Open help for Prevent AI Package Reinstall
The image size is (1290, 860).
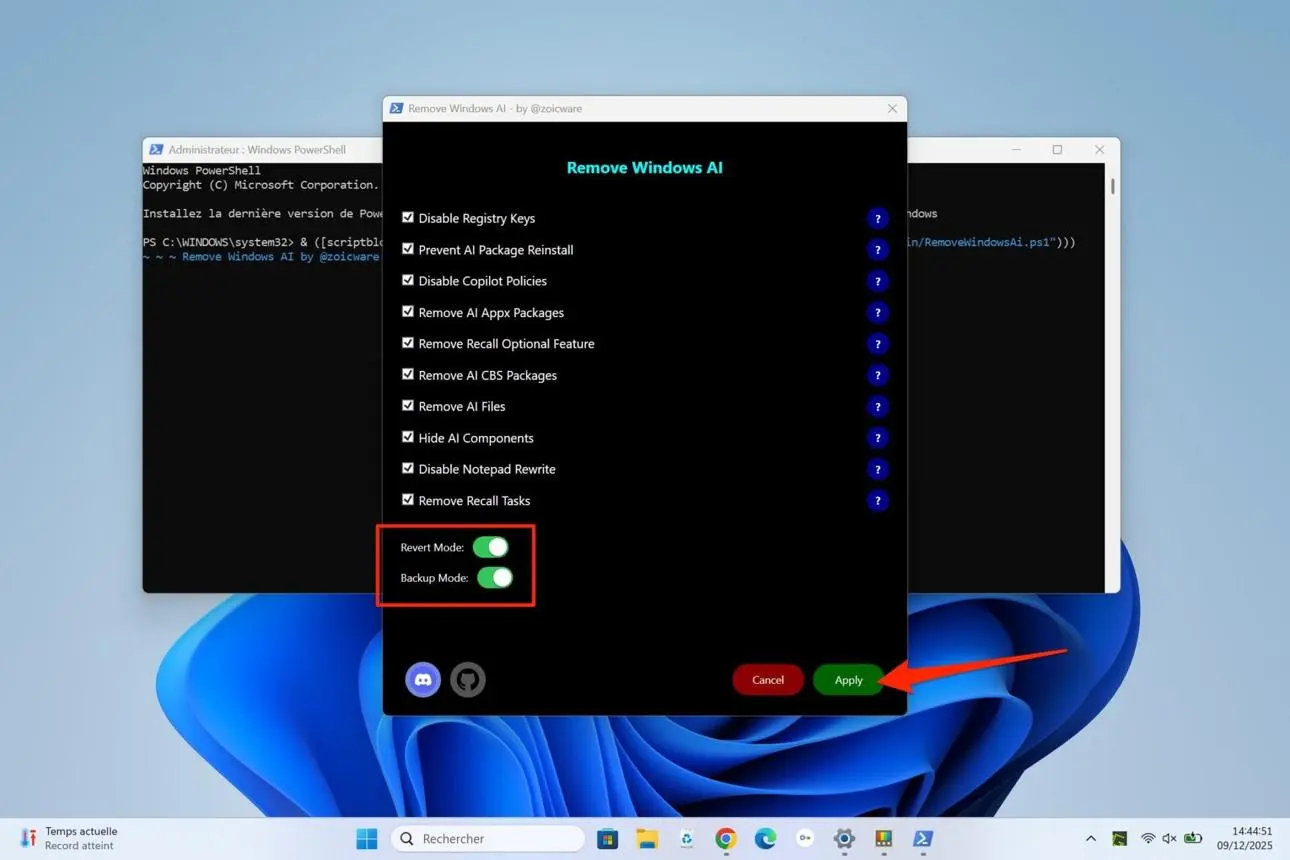tap(877, 250)
